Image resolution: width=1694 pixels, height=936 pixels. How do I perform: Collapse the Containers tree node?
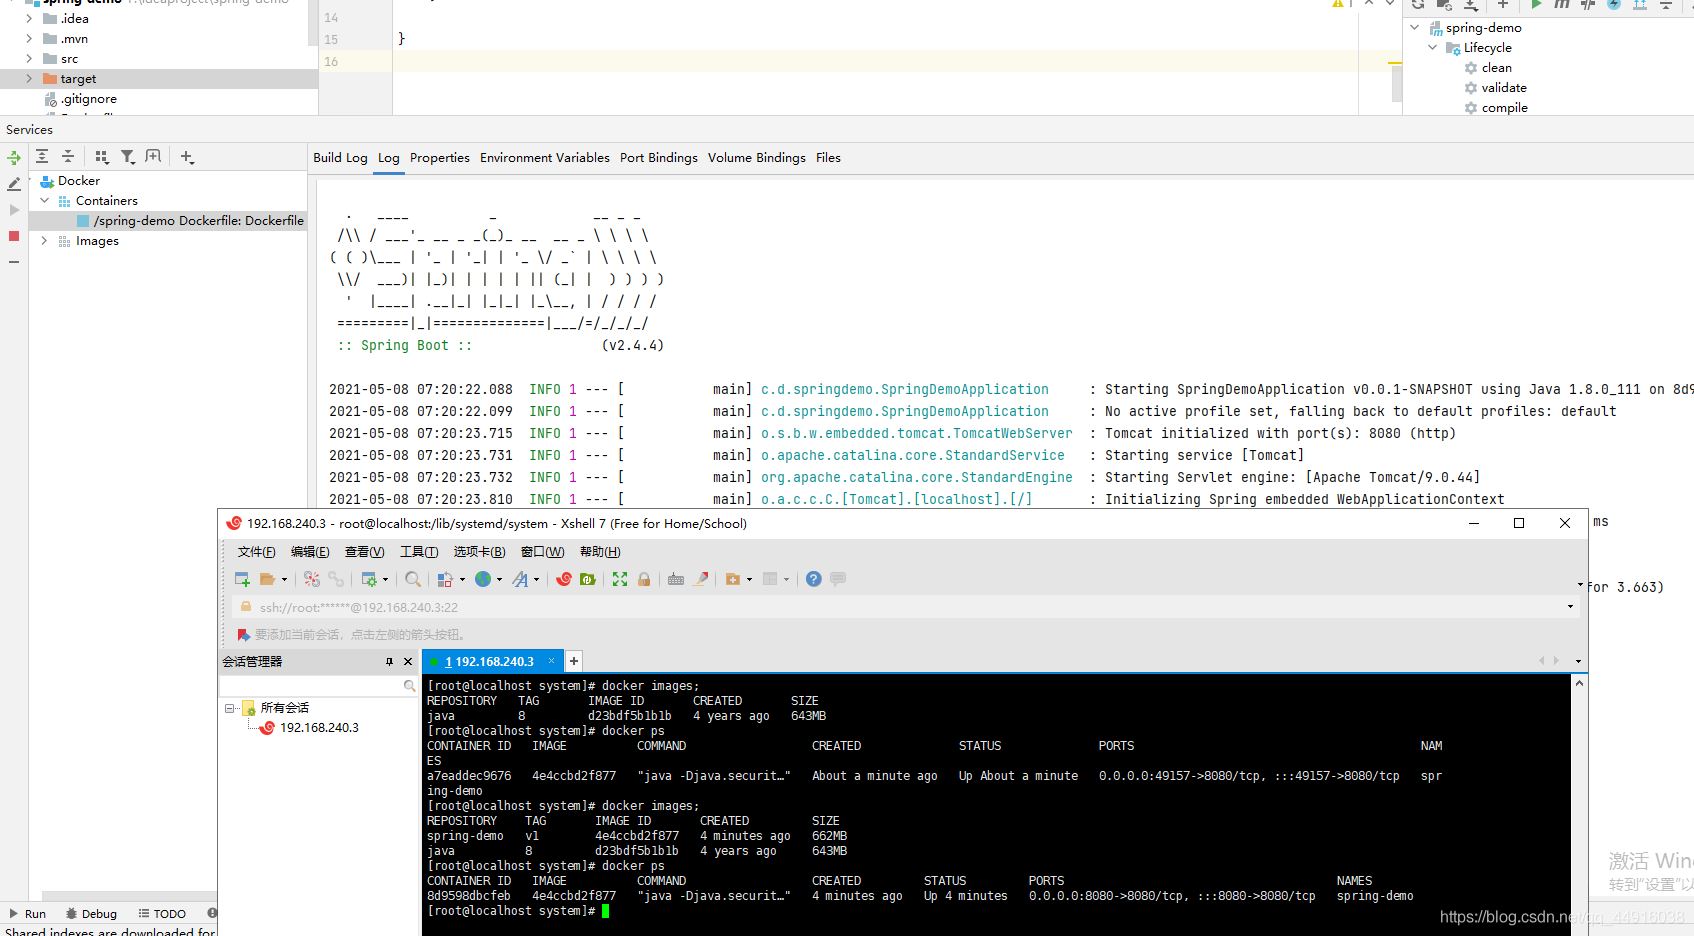coord(44,201)
